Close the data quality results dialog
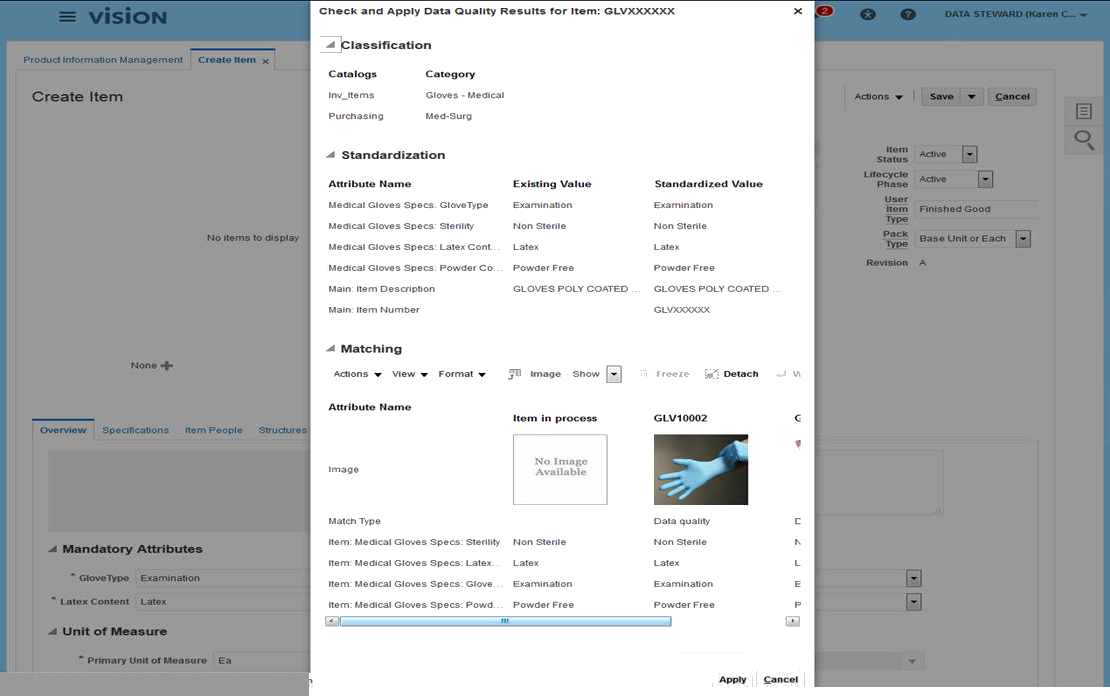Image resolution: width=1110 pixels, height=696 pixels. click(x=798, y=11)
